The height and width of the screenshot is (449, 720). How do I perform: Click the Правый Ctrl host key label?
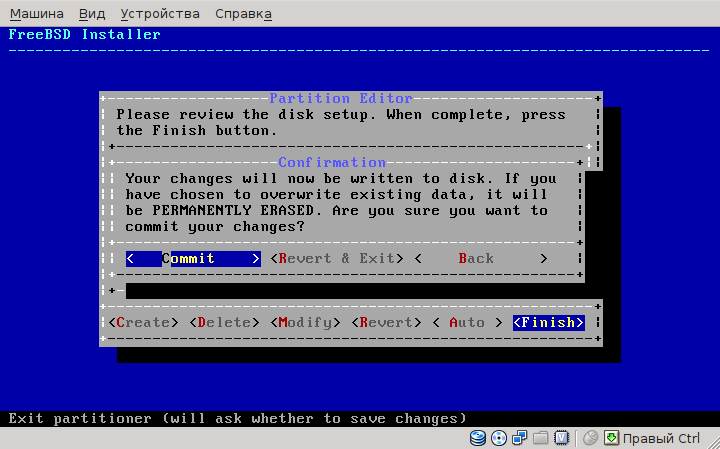[x=661, y=438]
